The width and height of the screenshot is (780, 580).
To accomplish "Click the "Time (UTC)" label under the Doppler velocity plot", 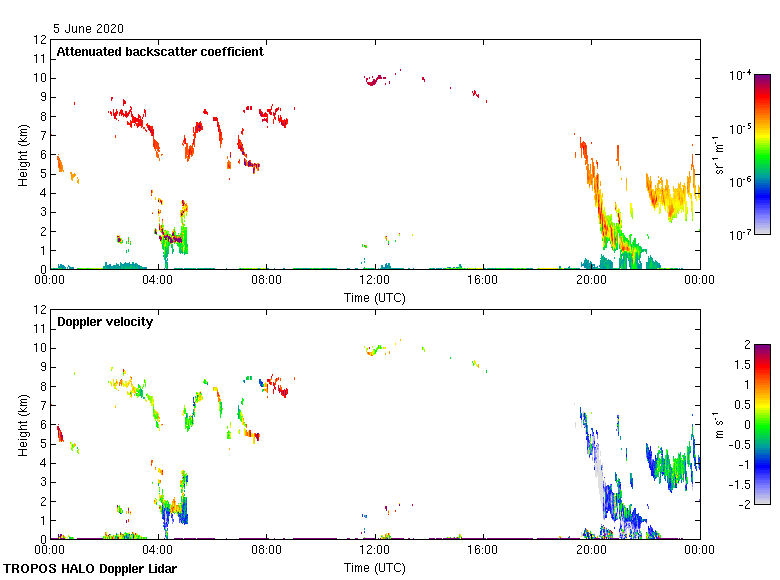I will pyautogui.click(x=375, y=567).
